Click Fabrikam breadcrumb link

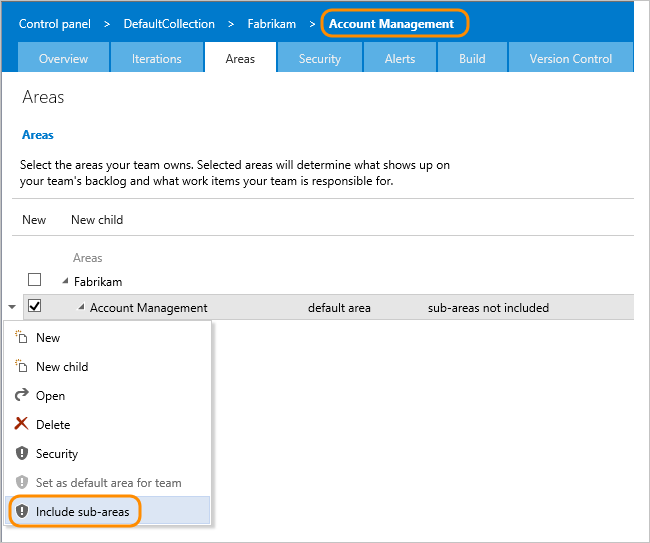272,24
